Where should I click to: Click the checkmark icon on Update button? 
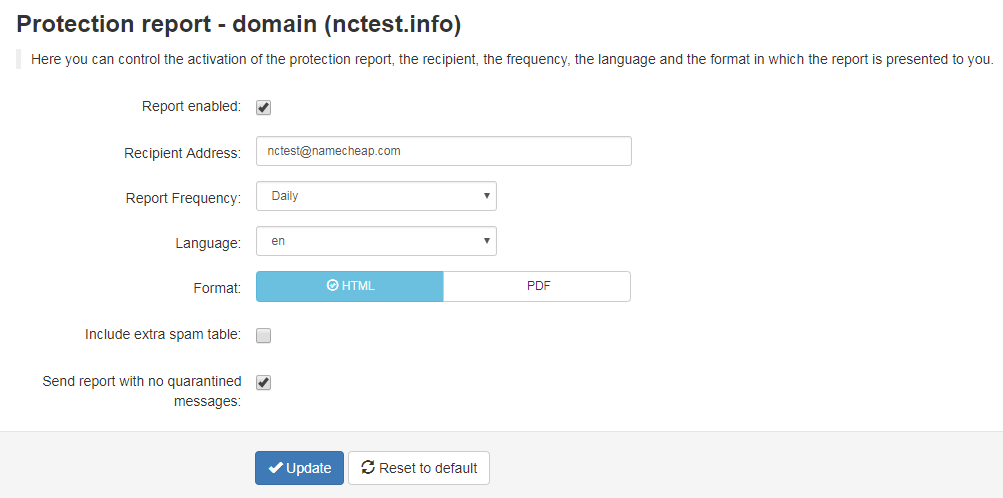276,468
